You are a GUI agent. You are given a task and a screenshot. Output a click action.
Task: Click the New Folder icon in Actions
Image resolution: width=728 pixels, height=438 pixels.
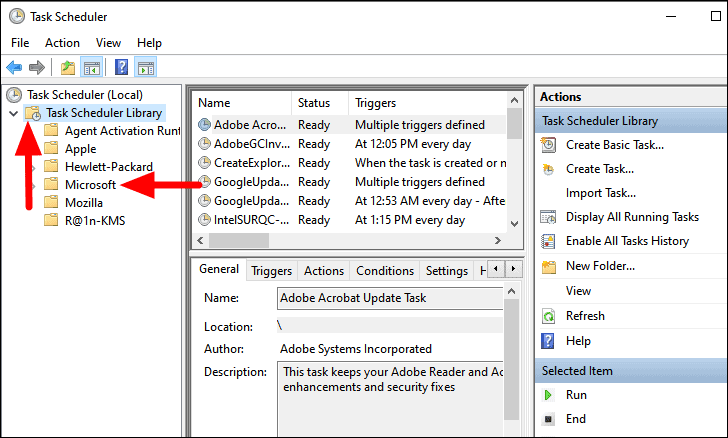click(x=548, y=267)
